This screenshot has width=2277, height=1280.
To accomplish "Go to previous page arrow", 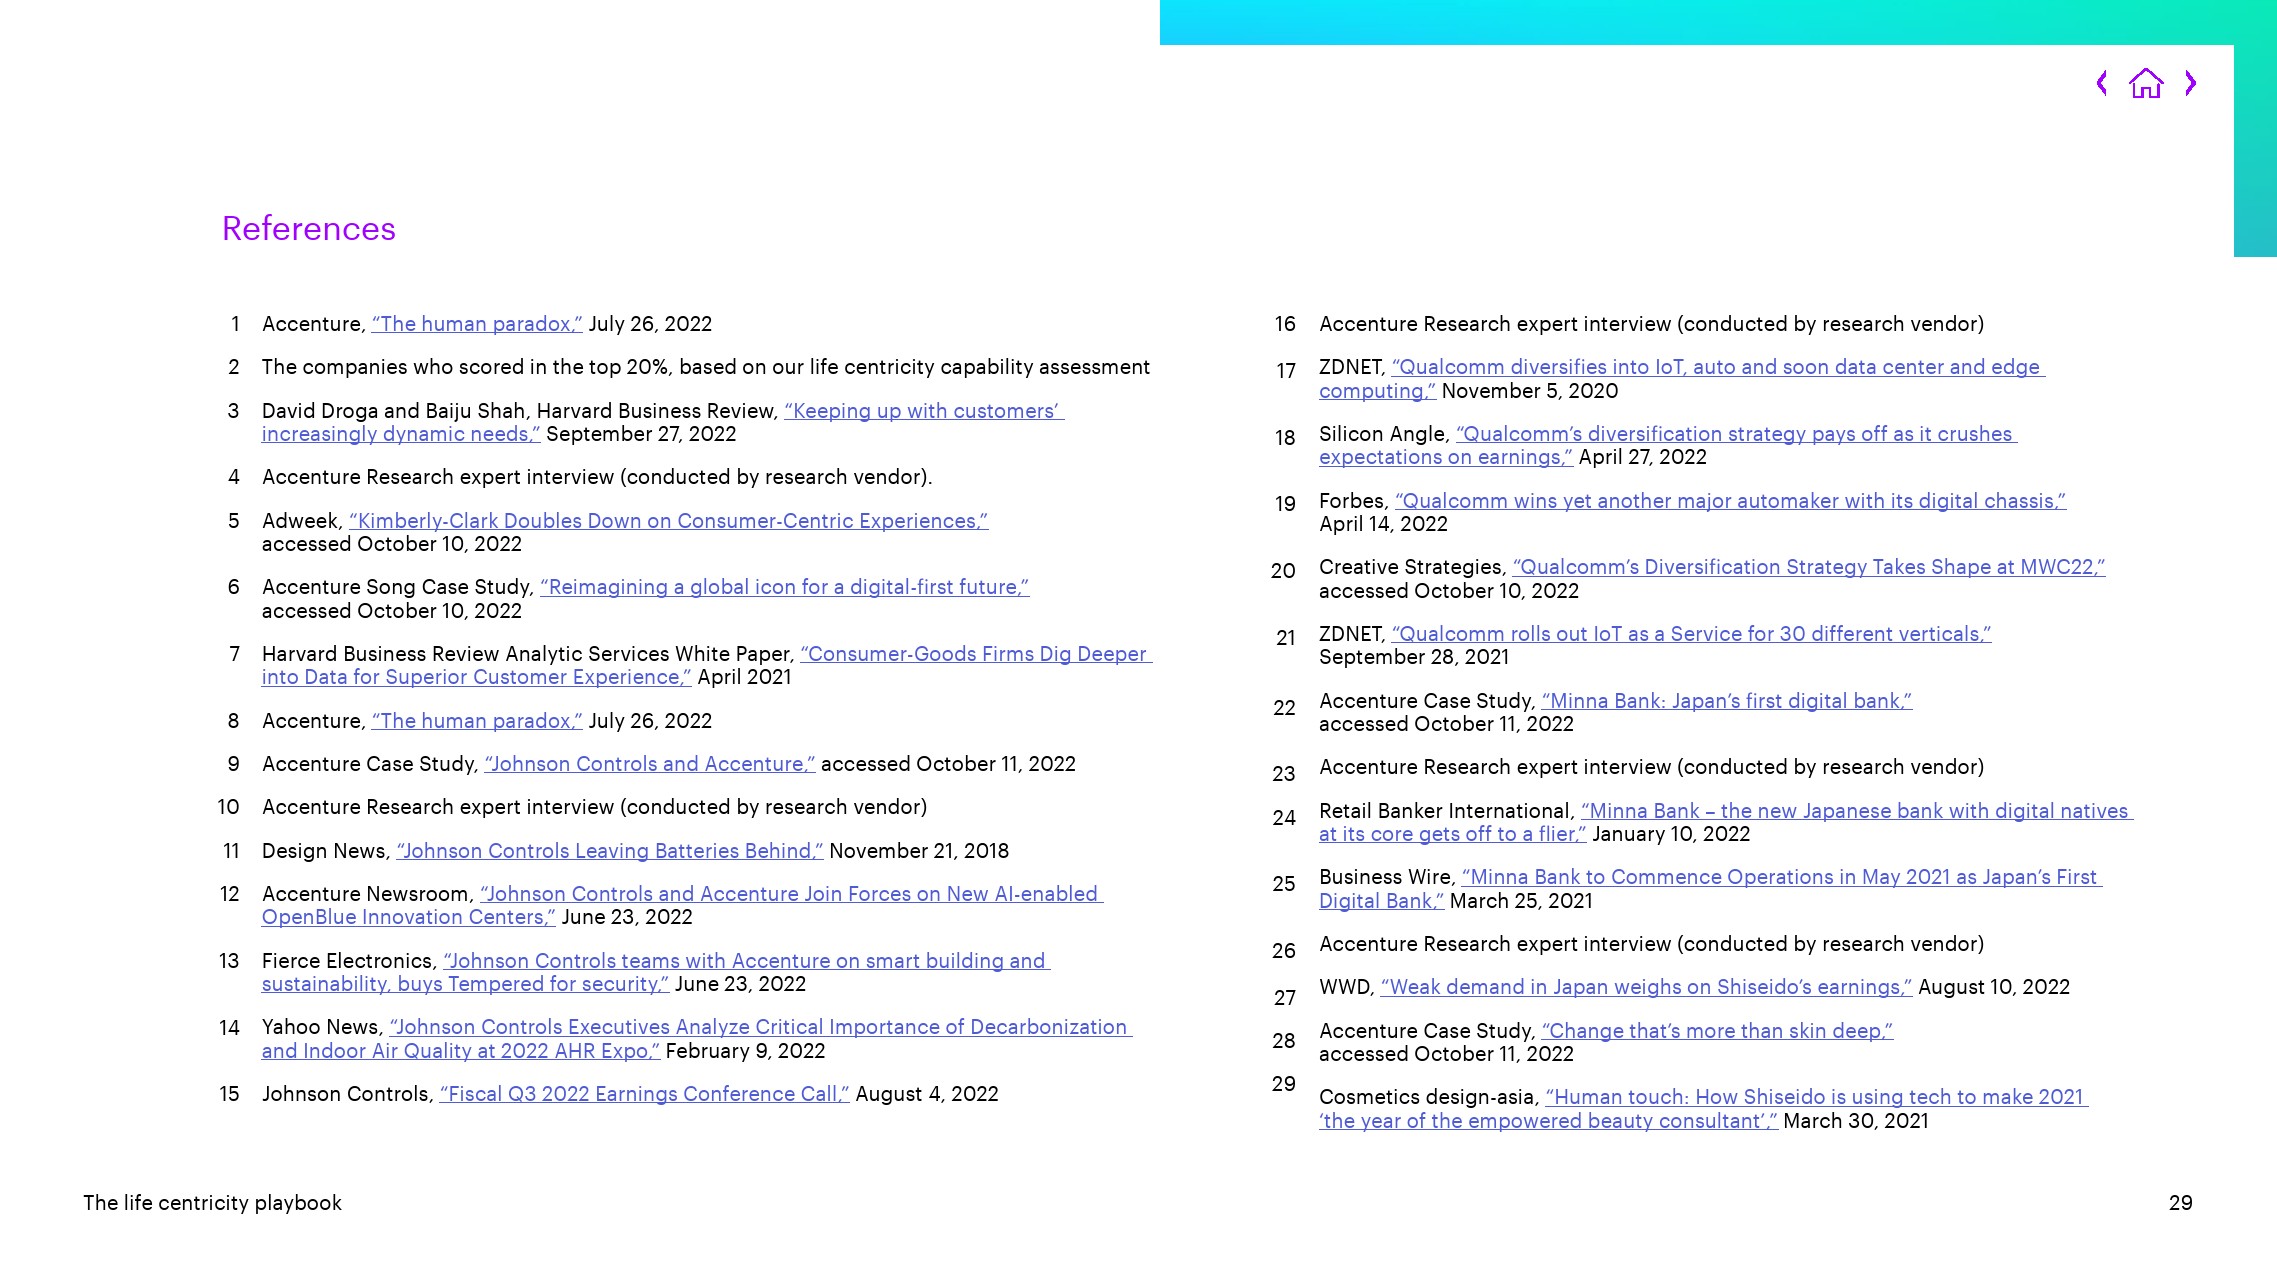I will click(2101, 83).
